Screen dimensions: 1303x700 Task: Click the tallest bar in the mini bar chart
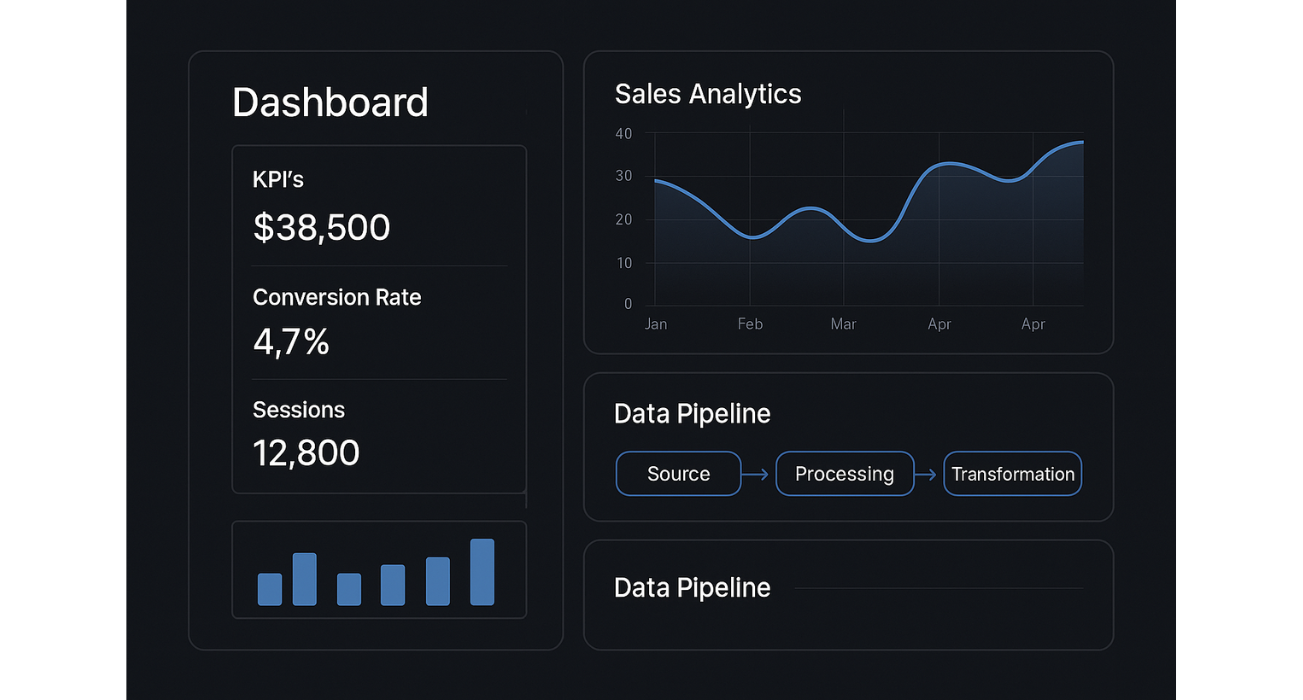481,572
